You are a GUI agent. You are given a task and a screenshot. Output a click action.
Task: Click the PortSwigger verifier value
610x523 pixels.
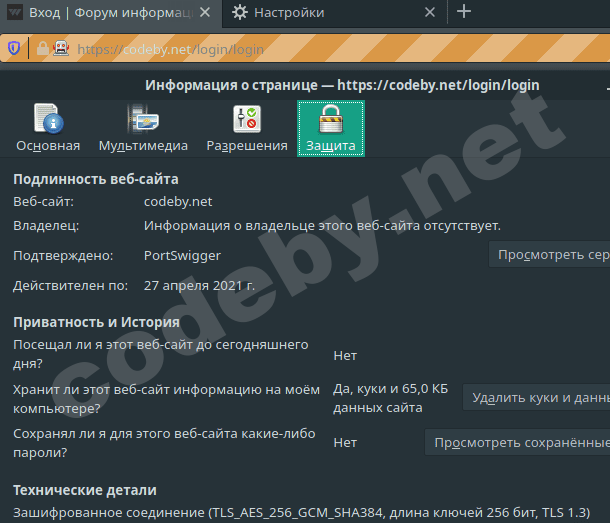point(182,256)
